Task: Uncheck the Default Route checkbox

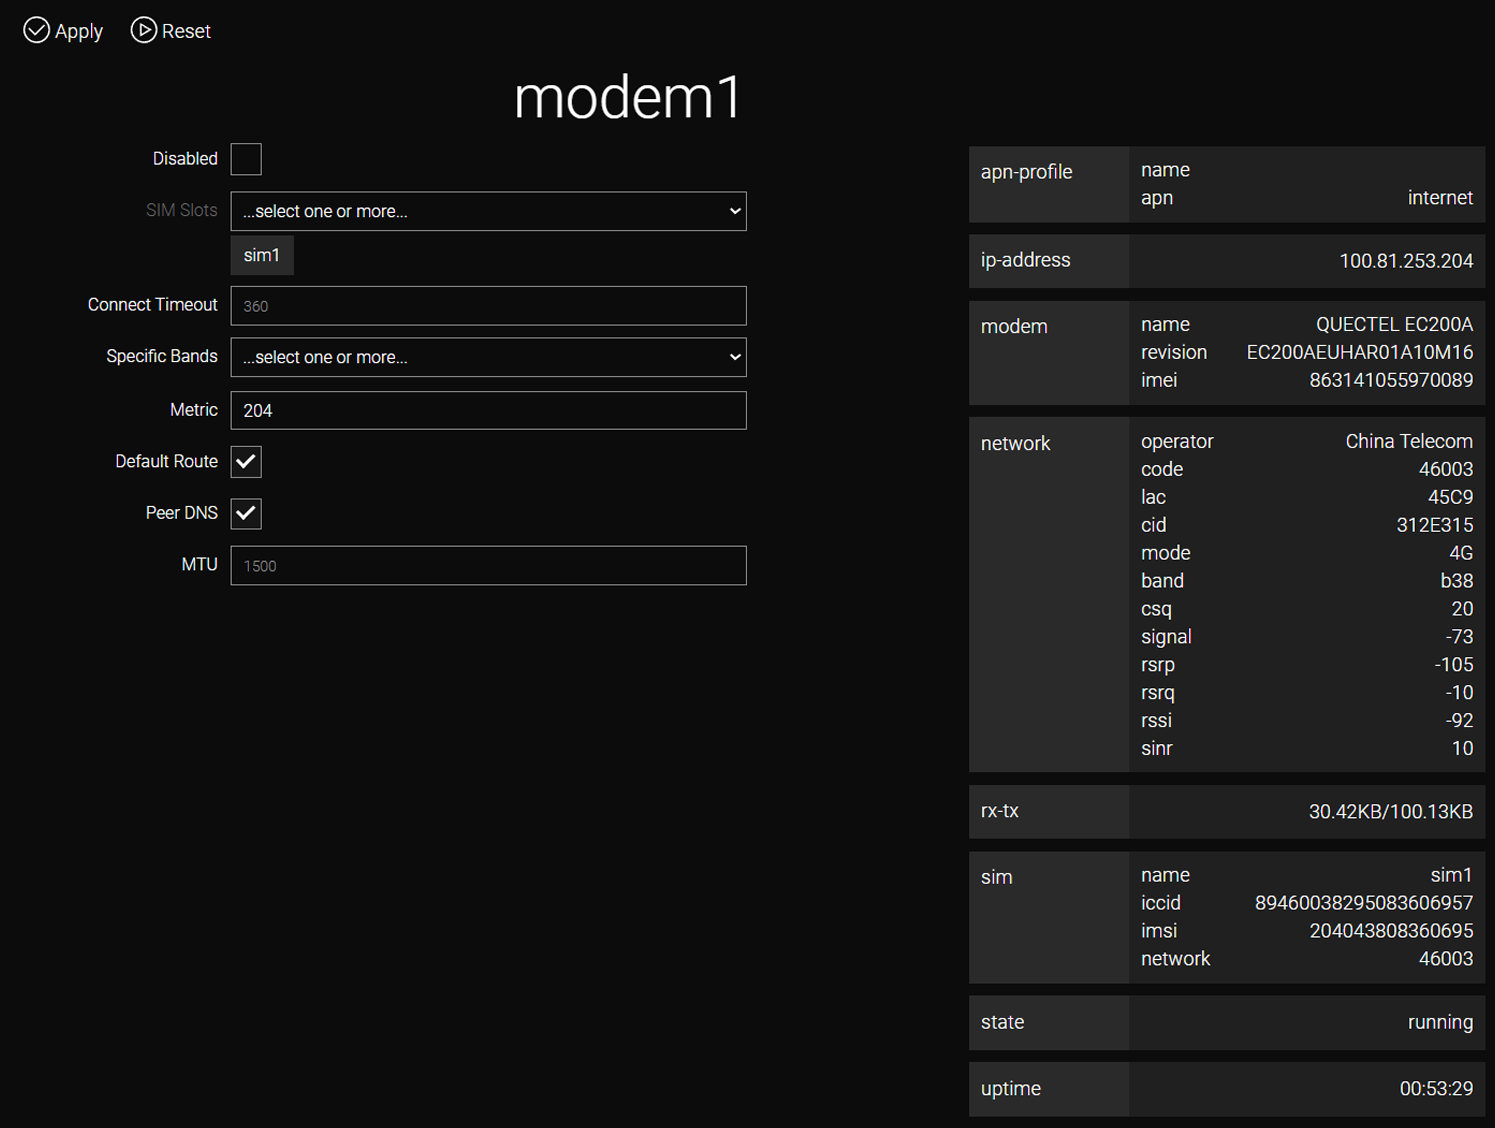Action: coord(246,462)
